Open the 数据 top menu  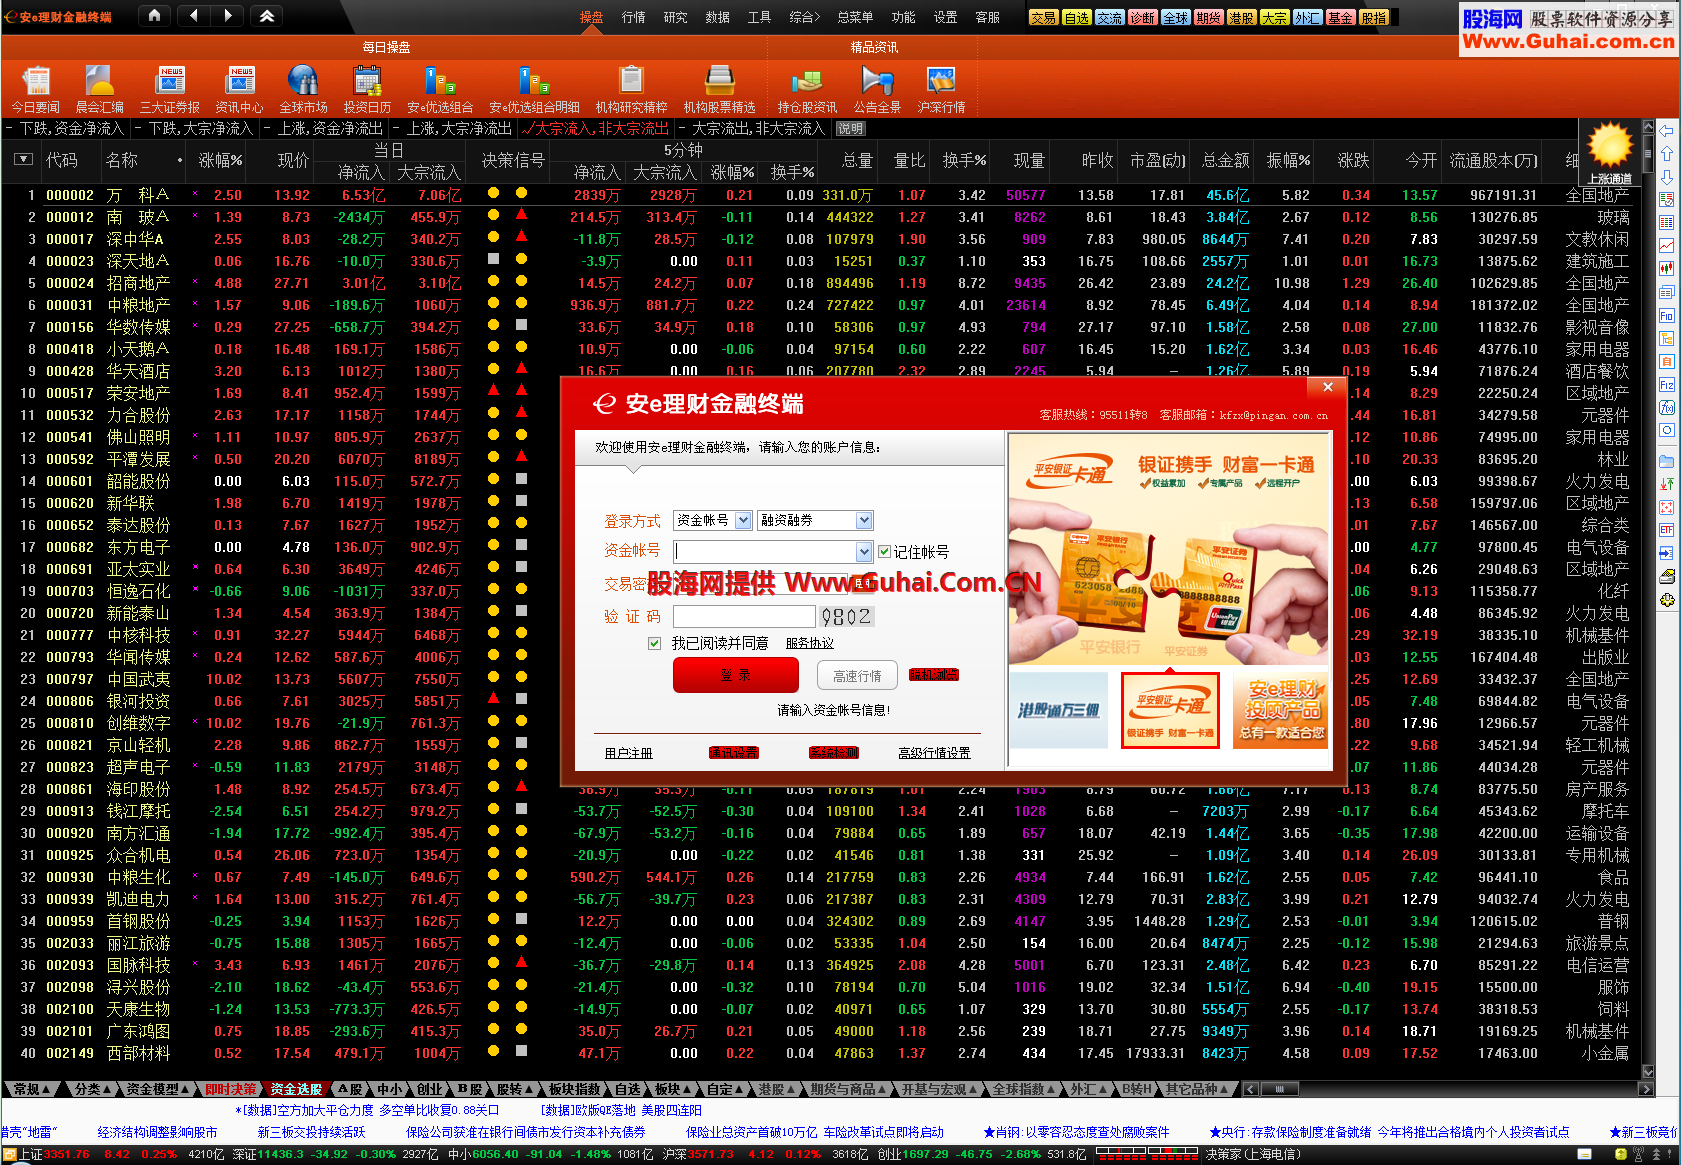(718, 17)
